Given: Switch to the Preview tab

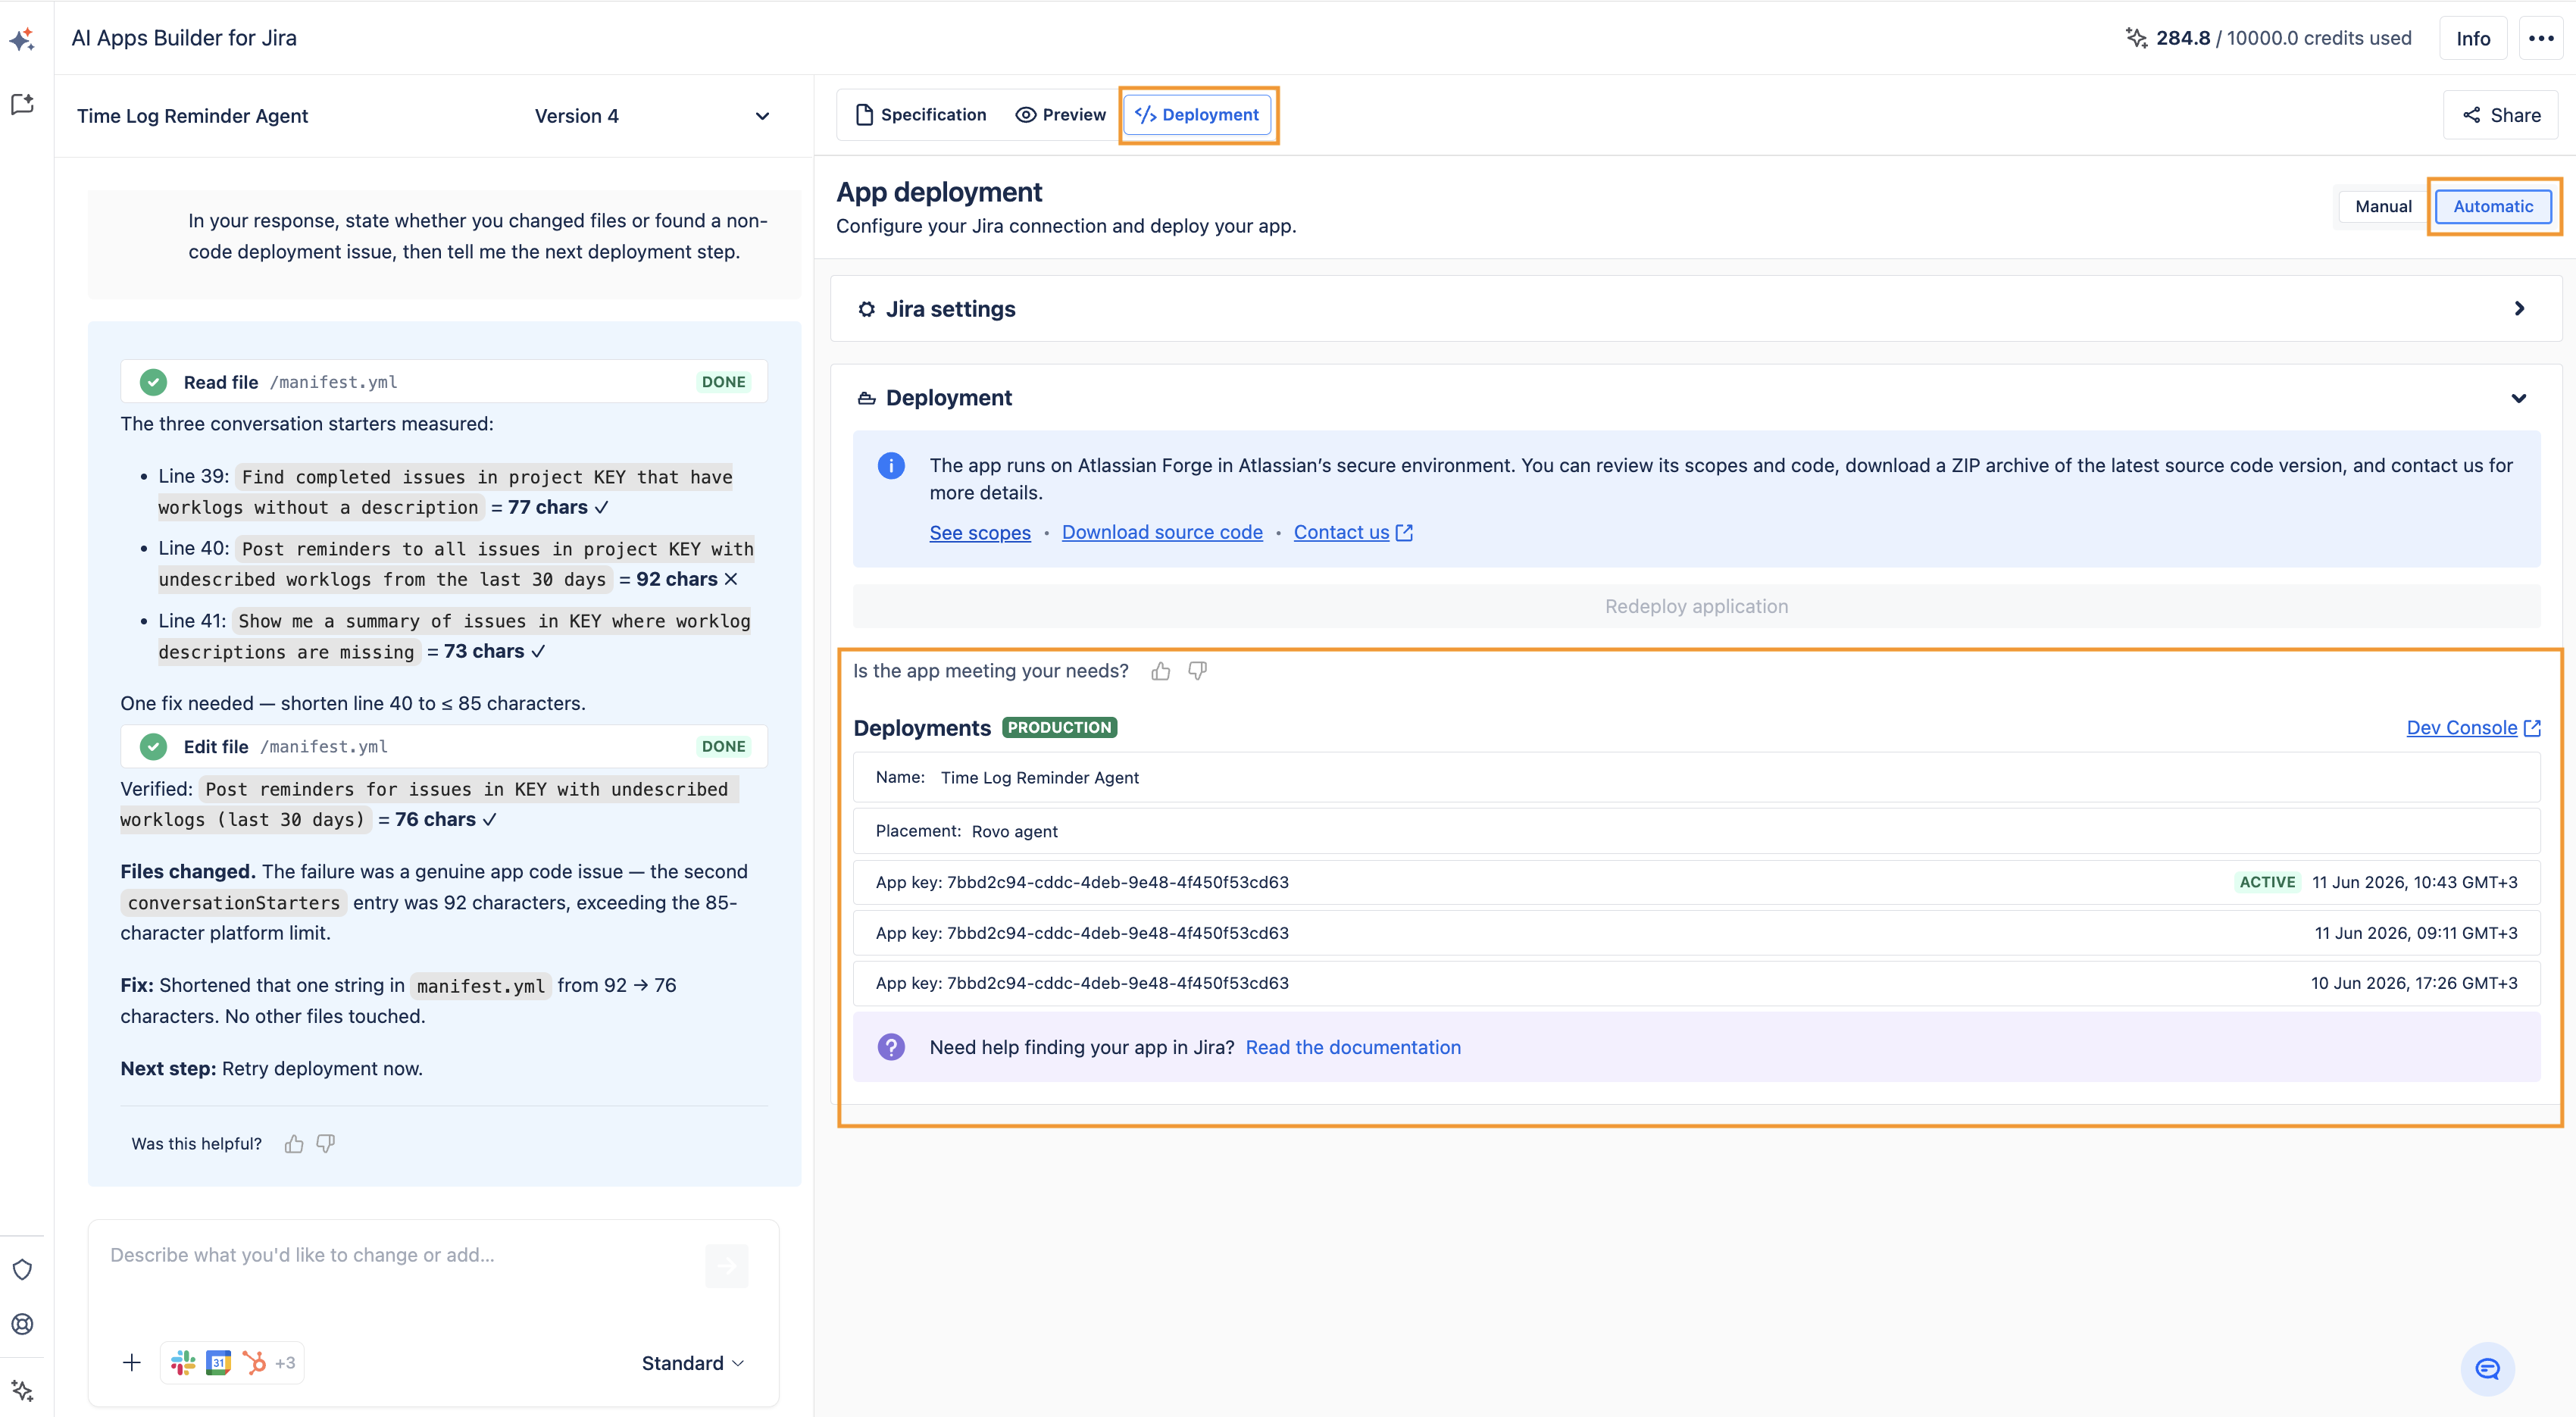Looking at the screenshot, I should 1060,115.
